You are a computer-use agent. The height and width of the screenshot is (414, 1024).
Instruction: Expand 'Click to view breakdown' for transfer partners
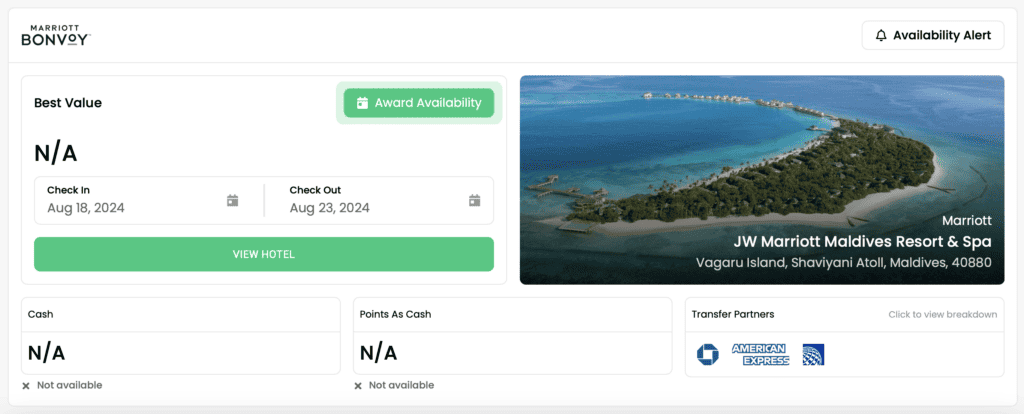[x=942, y=315]
